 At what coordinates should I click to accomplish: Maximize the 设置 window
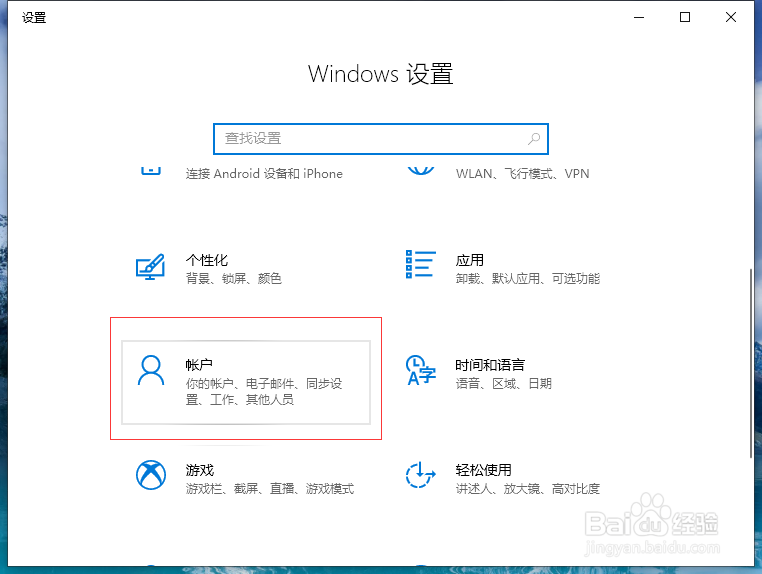tap(685, 17)
